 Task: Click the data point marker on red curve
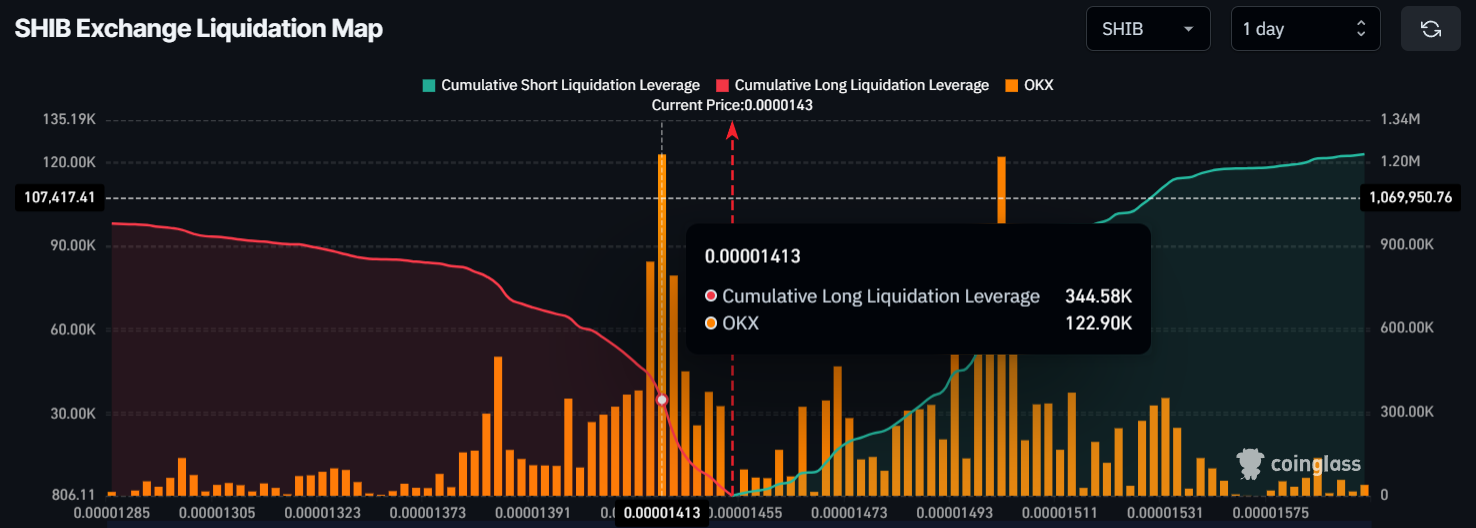coord(661,400)
